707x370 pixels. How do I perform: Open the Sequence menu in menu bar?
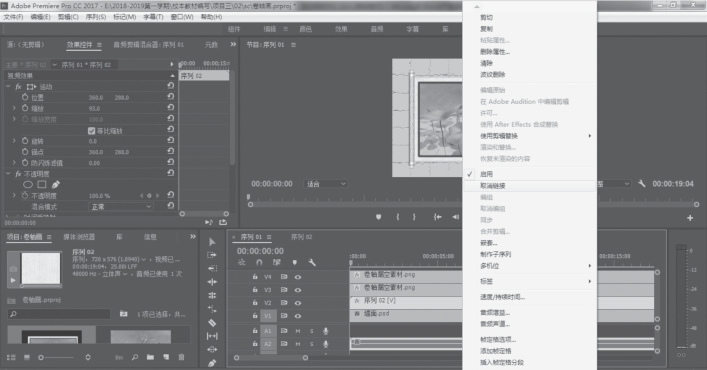[x=96, y=17]
